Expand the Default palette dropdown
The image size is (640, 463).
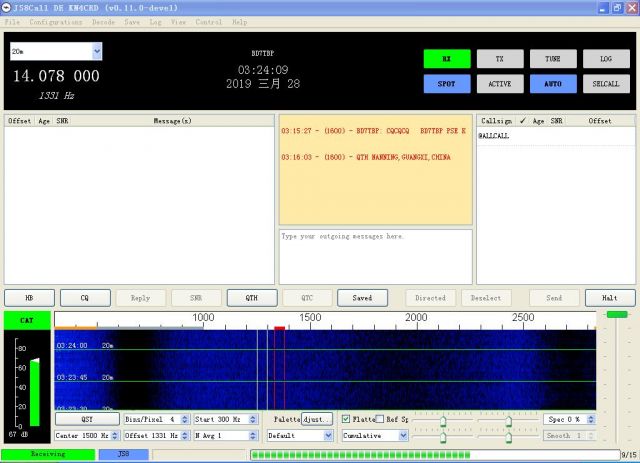pos(328,436)
